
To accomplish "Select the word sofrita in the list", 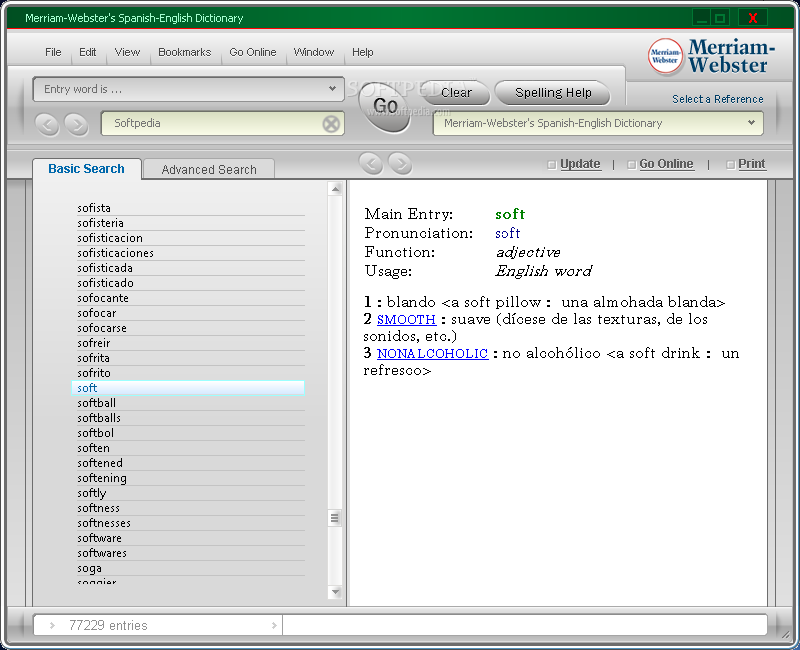I will tap(191, 358).
